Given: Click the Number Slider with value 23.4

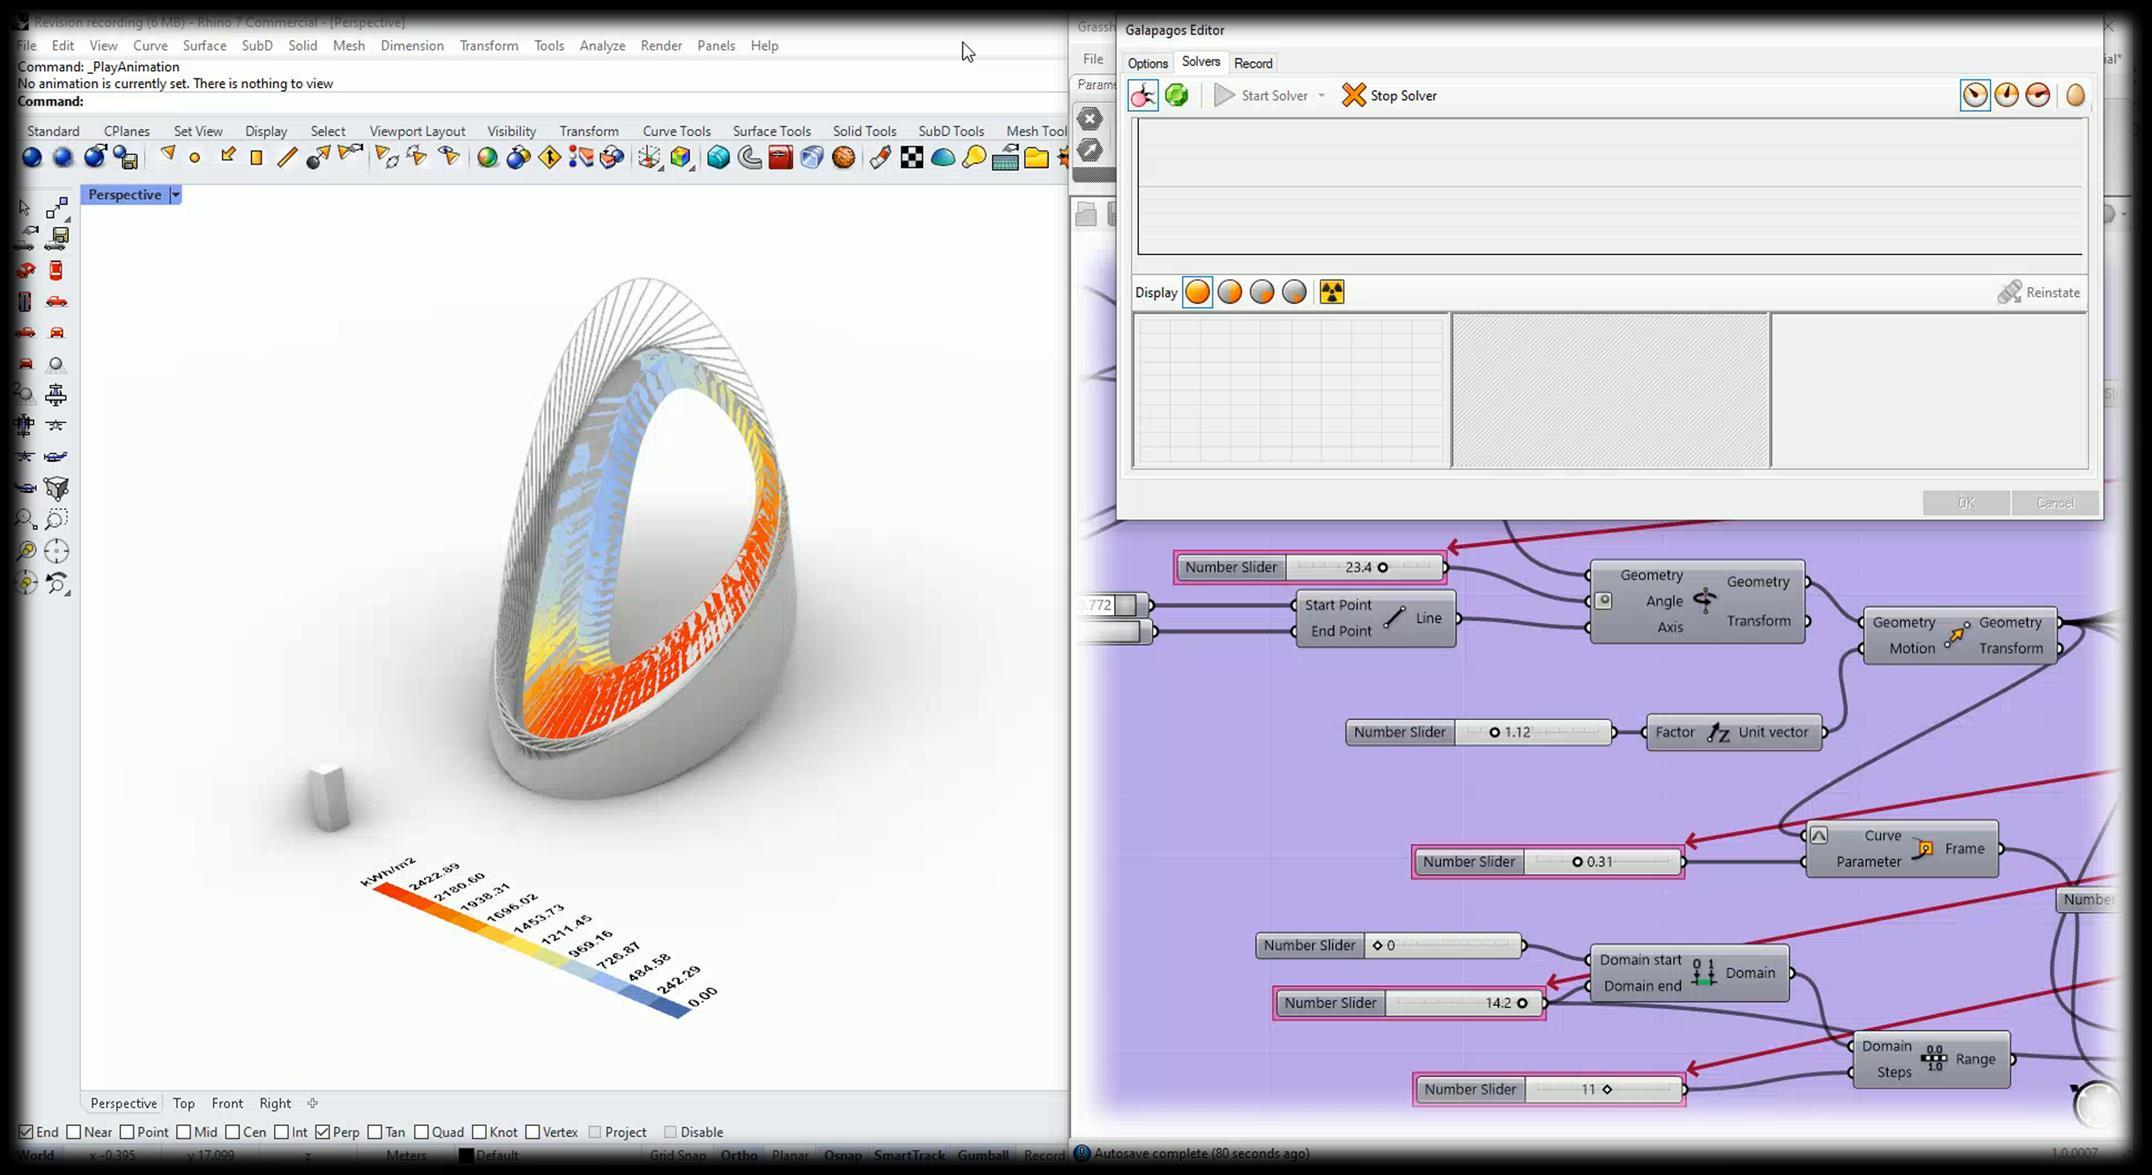Looking at the screenshot, I should coord(1232,567).
